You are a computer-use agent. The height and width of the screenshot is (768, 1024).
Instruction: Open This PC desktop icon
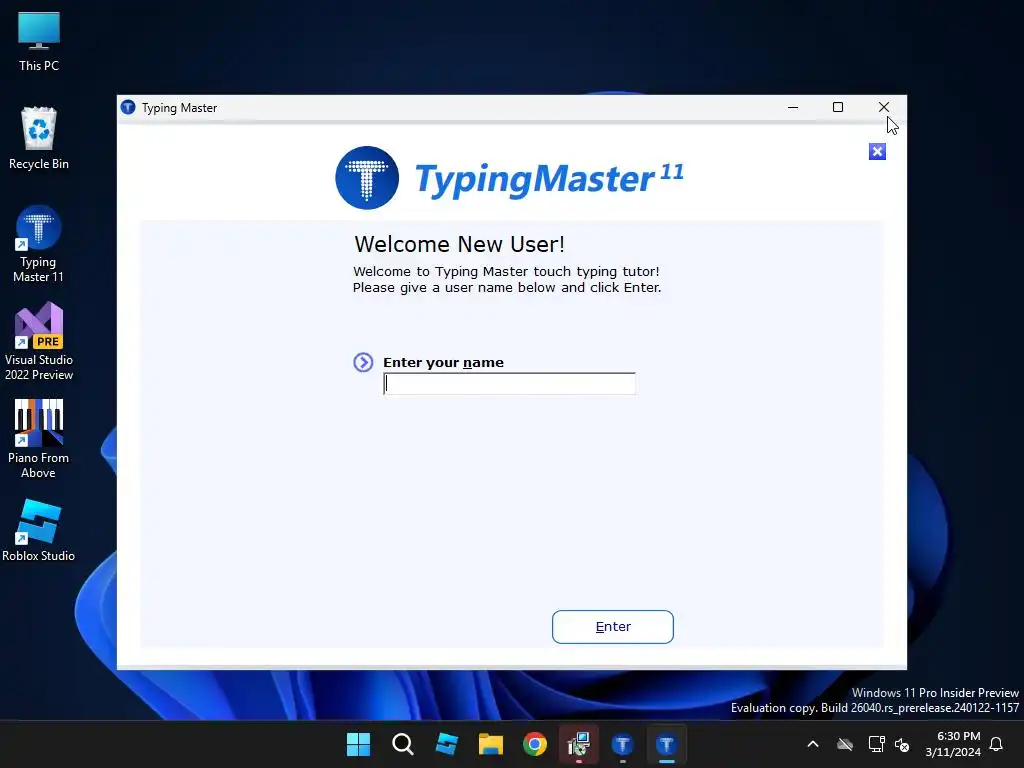point(39,42)
